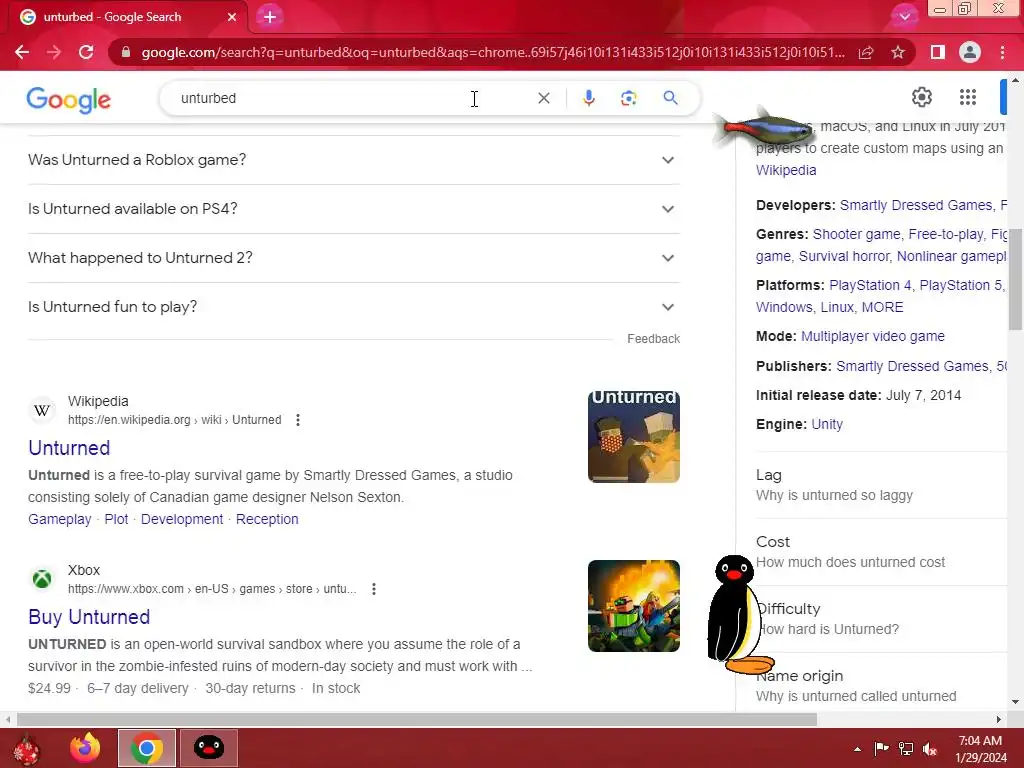Open the Buy Unturned Xbox result
1024x768 pixels.
89,617
